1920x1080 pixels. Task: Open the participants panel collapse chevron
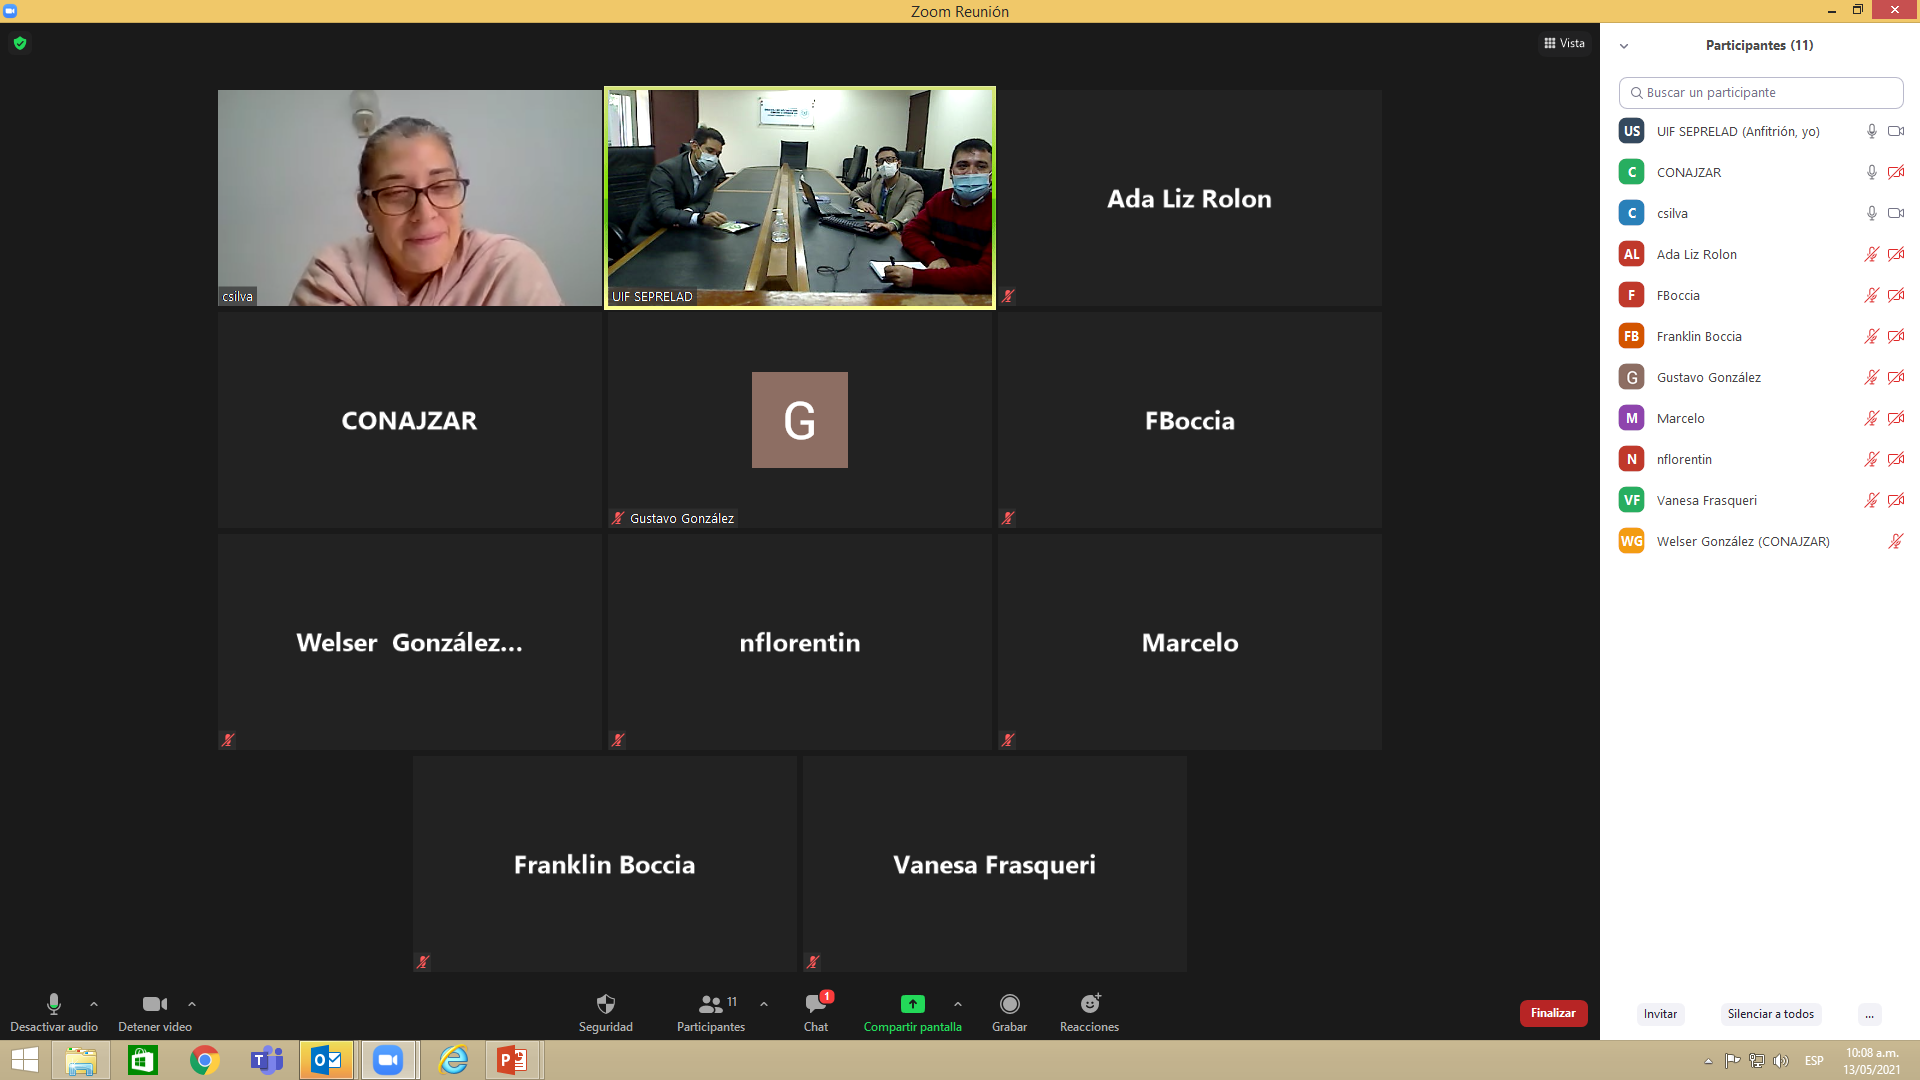pyautogui.click(x=1625, y=45)
